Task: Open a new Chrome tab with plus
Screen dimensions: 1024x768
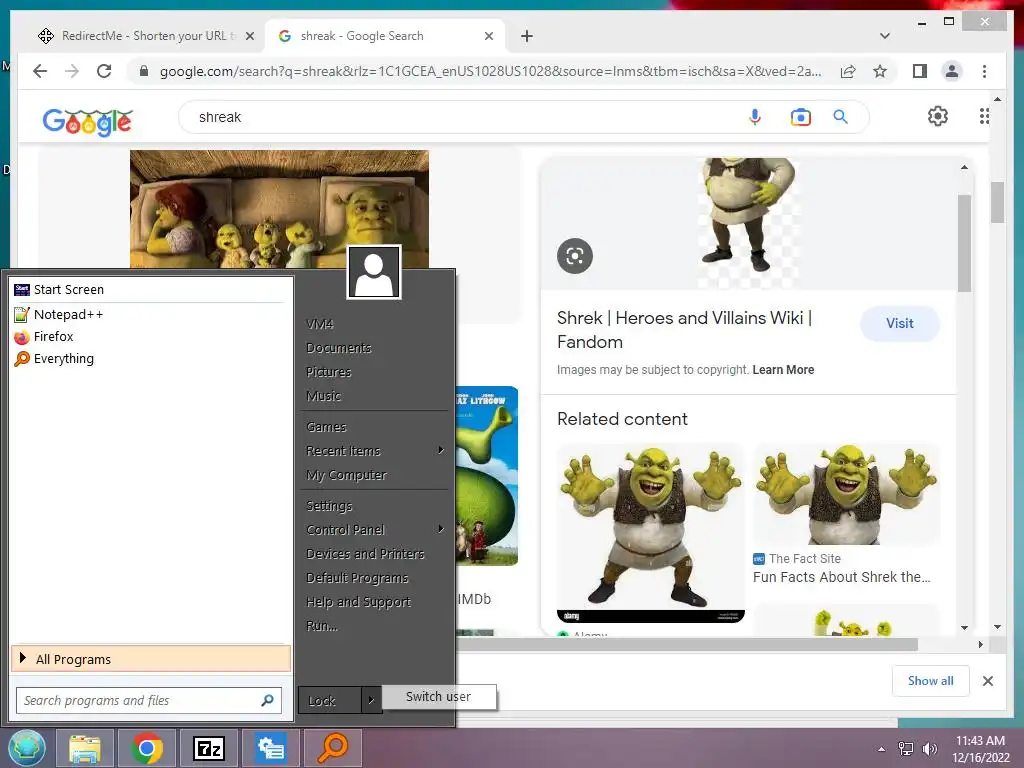Action: 526,36
